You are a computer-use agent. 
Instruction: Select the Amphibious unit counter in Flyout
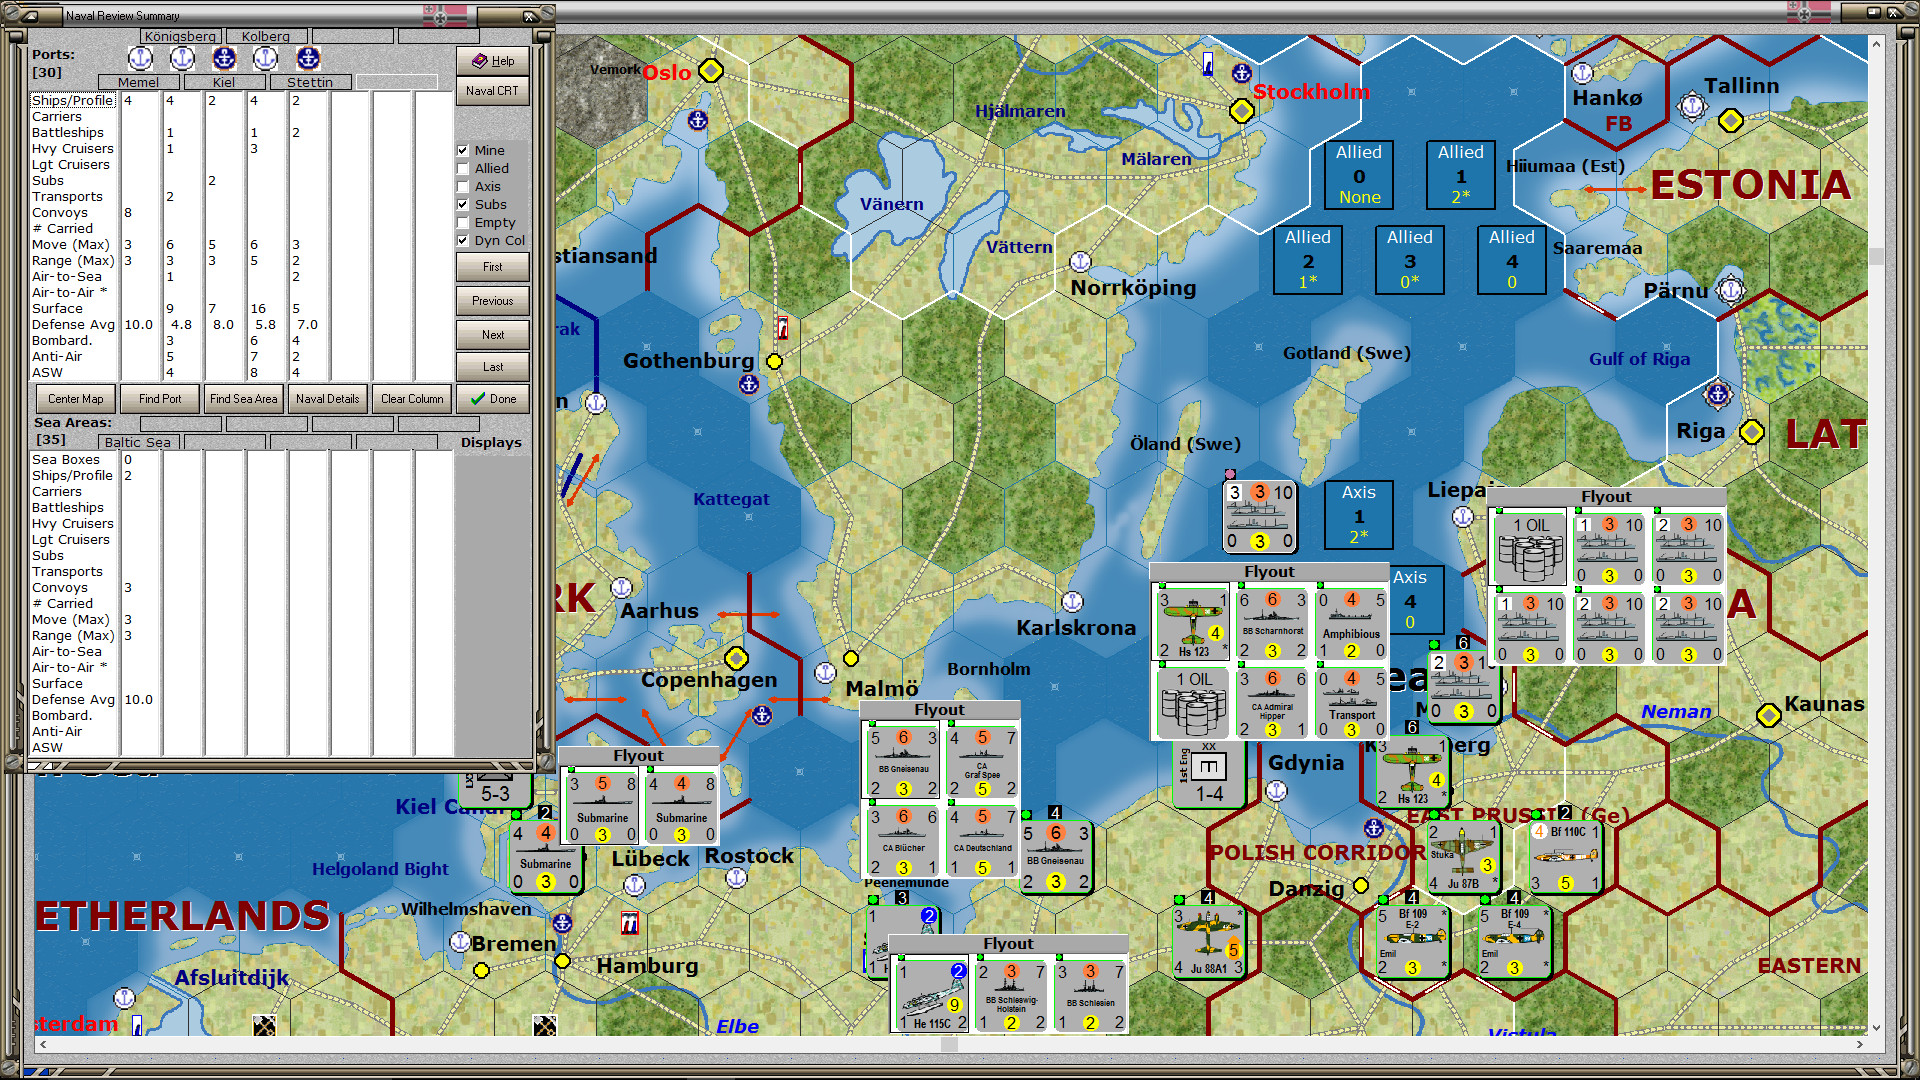coord(1351,623)
